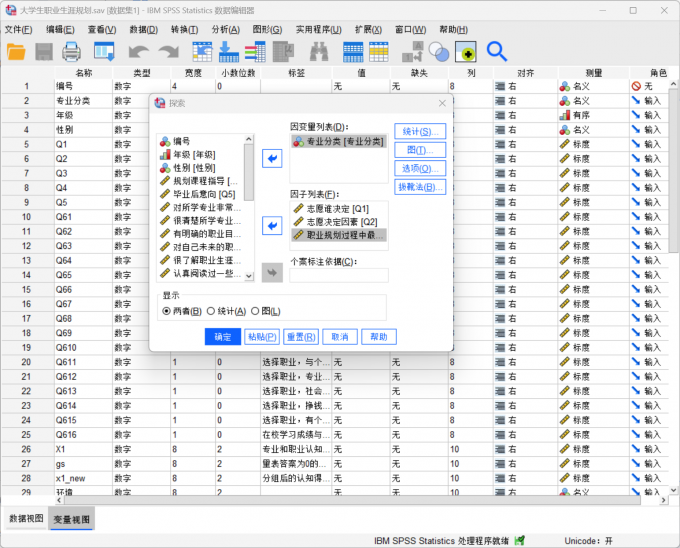Open the 转换(T) menu
This screenshot has height=548, width=680.
click(184, 29)
